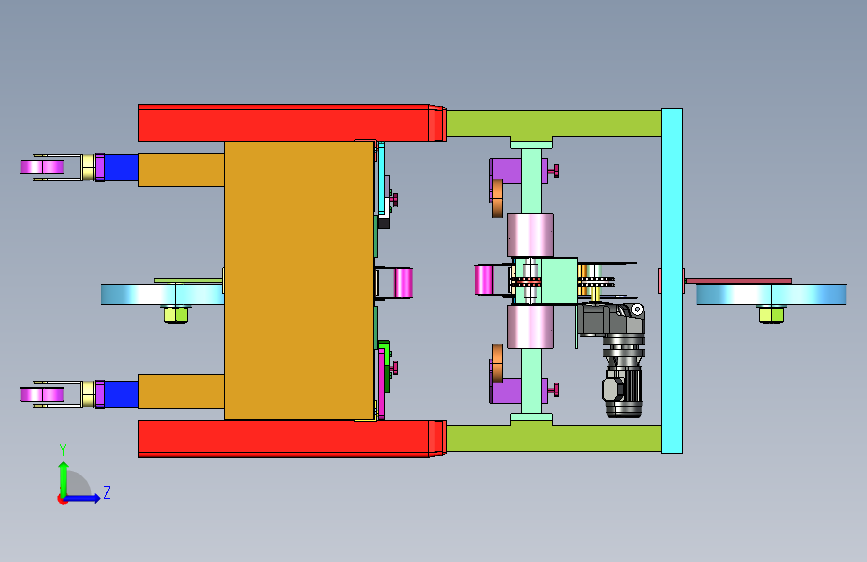The width and height of the screenshot is (867, 562).
Task: Pick the cyan vertical end plate
Action: click(x=672, y=281)
